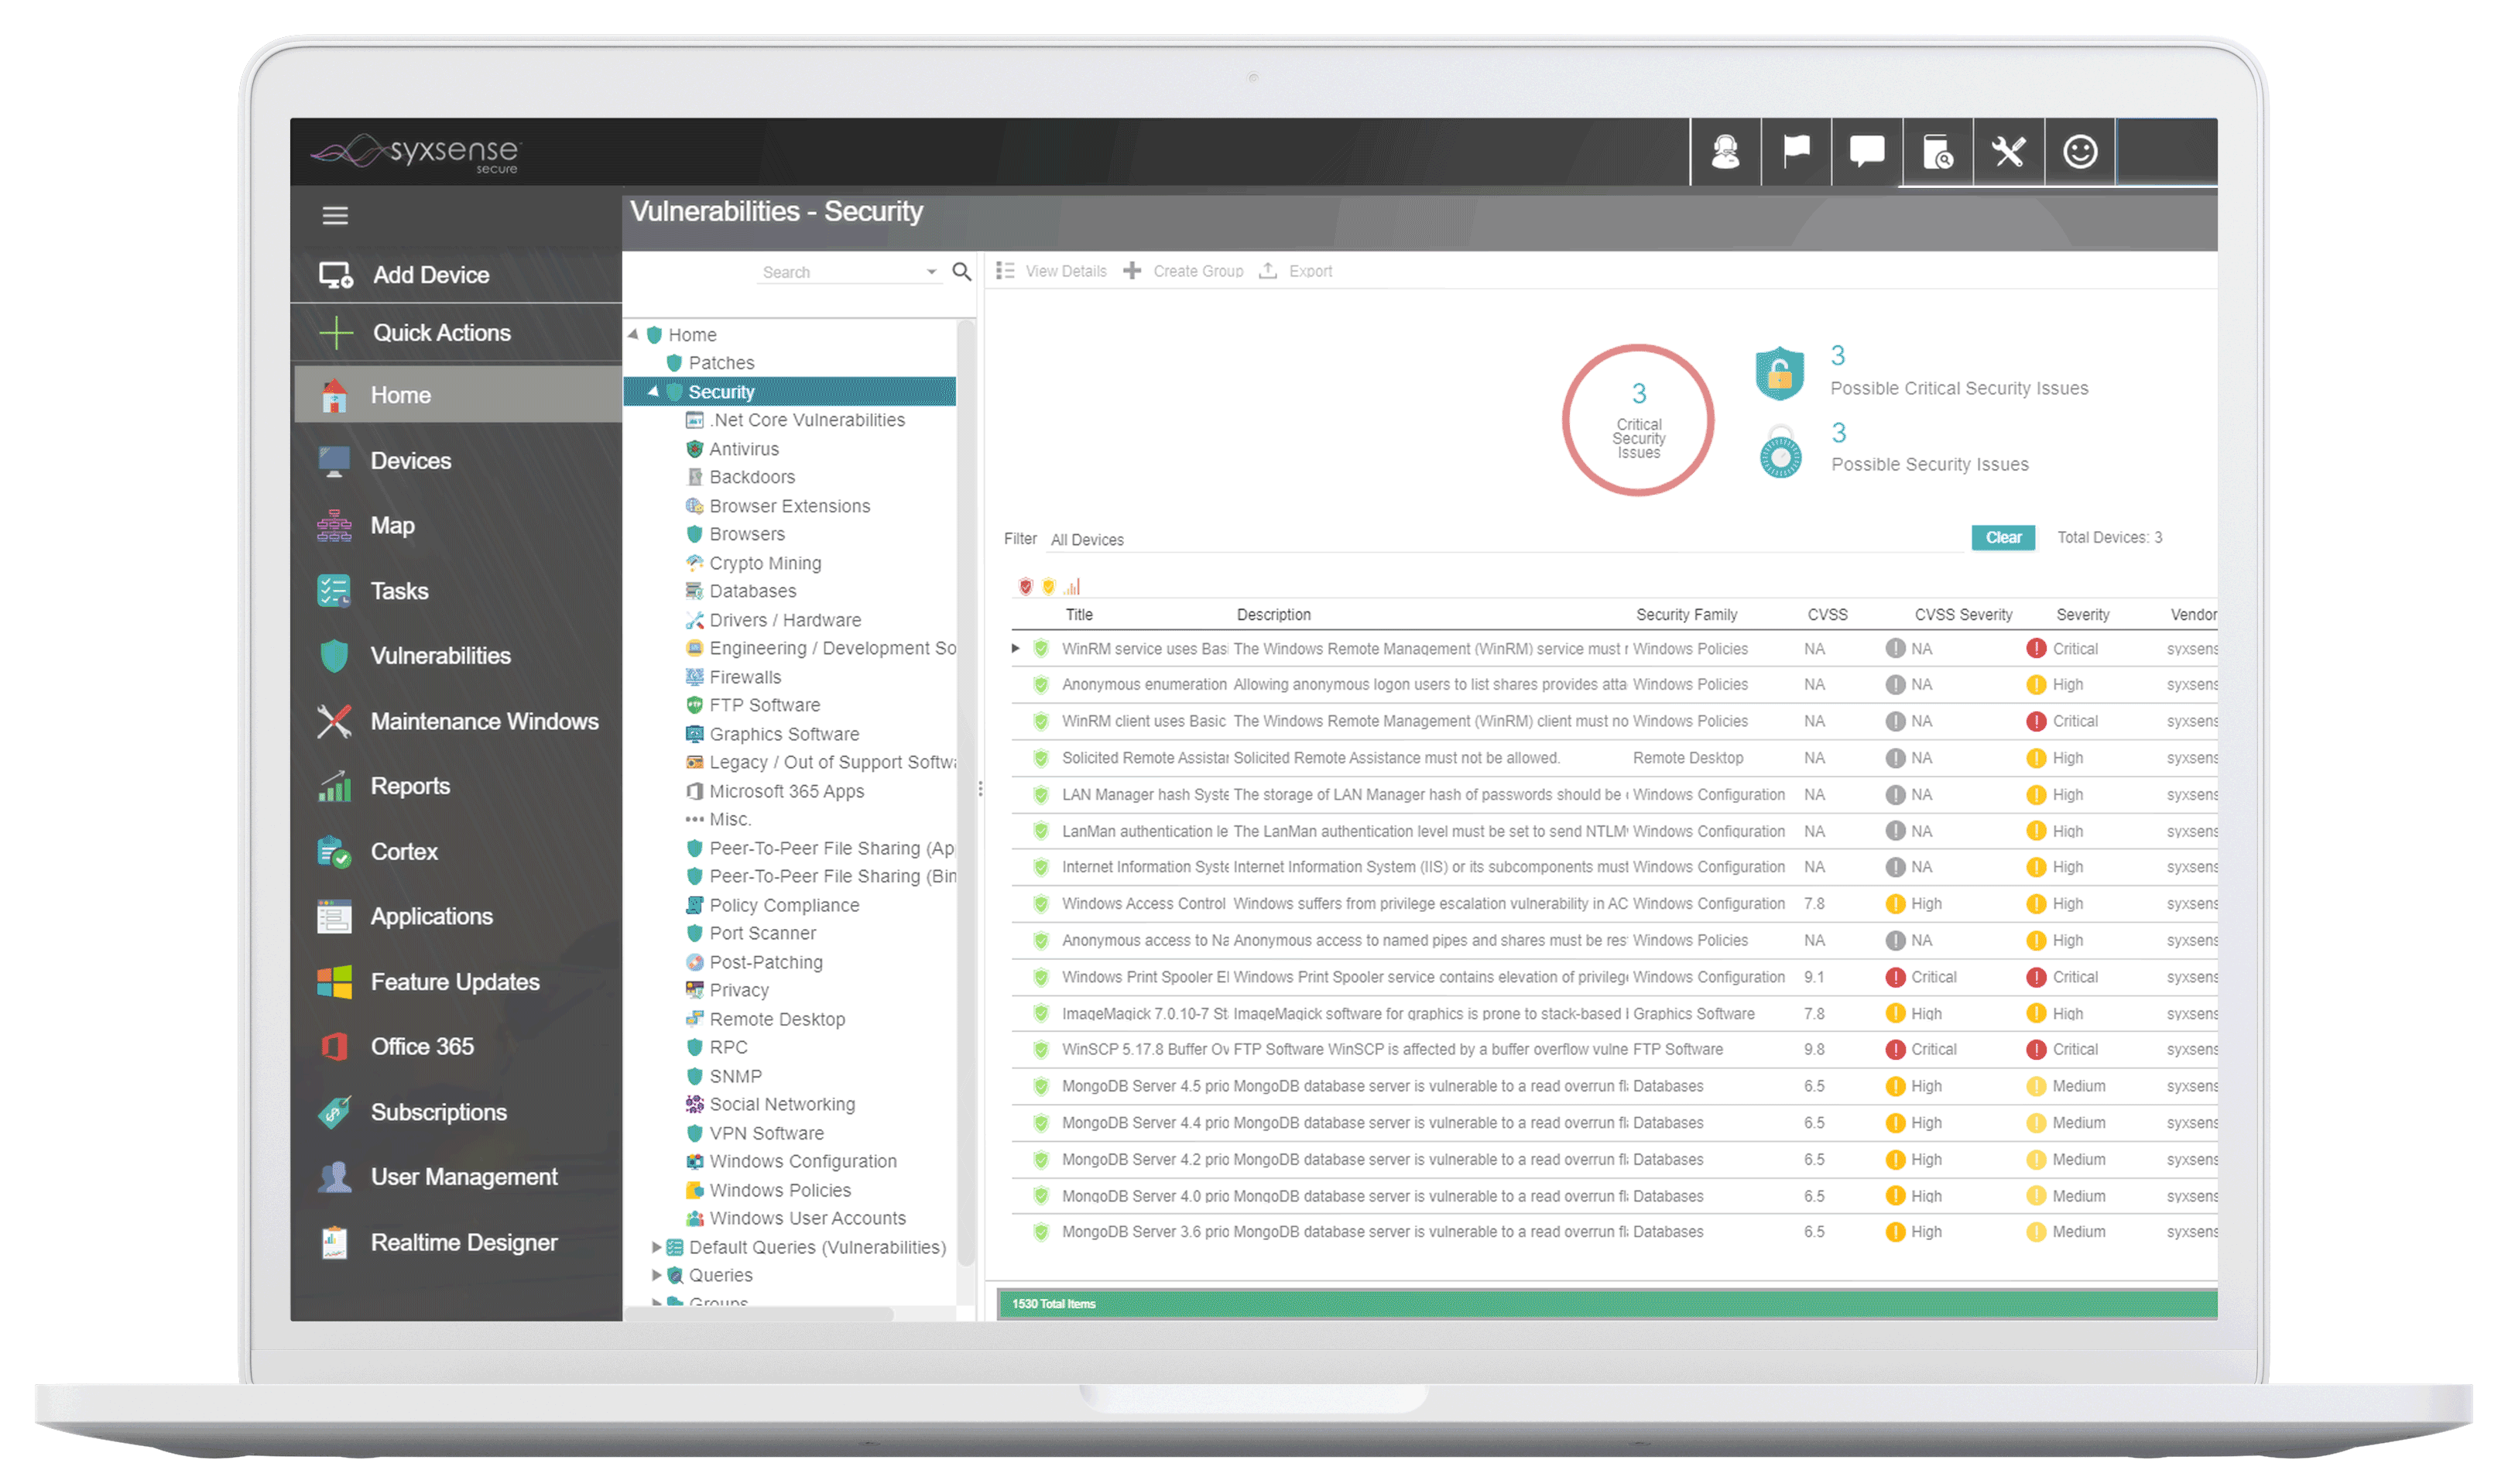Select Firewalls tree item
Image resolution: width=2515 pixels, height=1484 pixels.
tap(734, 678)
